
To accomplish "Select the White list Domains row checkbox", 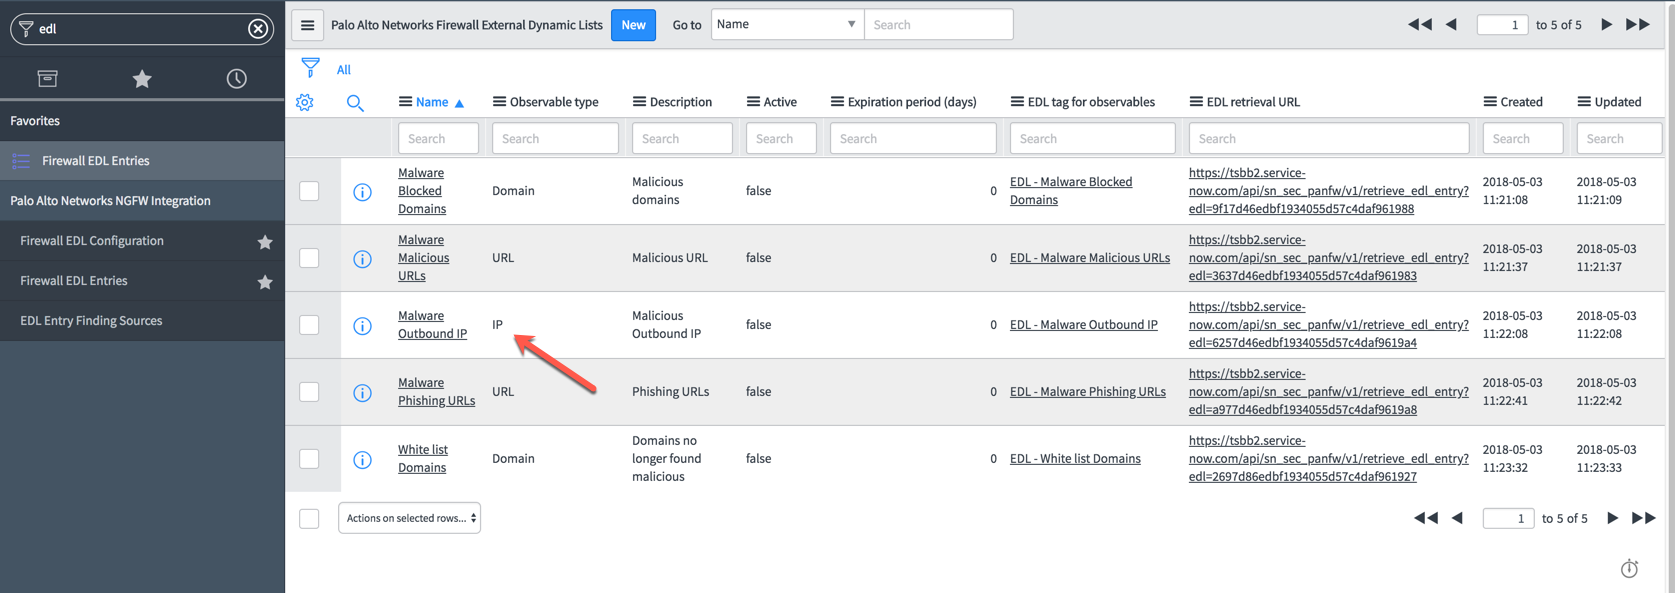I will click(x=309, y=459).
